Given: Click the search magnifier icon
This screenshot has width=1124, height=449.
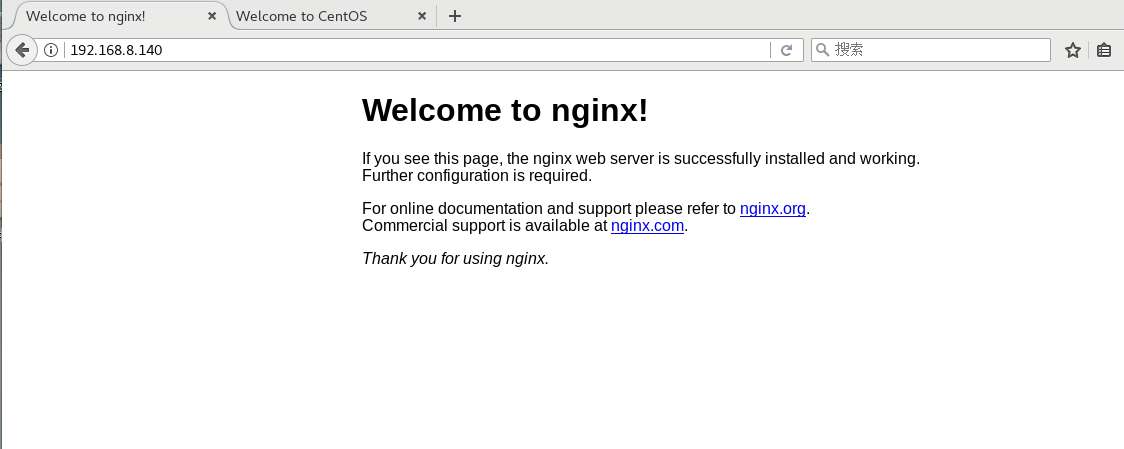Looking at the screenshot, I should [823, 49].
